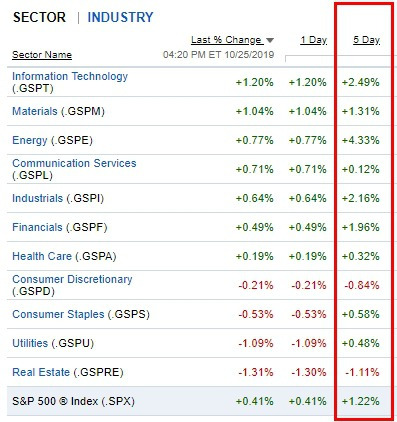397x422 pixels.
Task: Sort by 5 Day column header
Action: (x=366, y=40)
